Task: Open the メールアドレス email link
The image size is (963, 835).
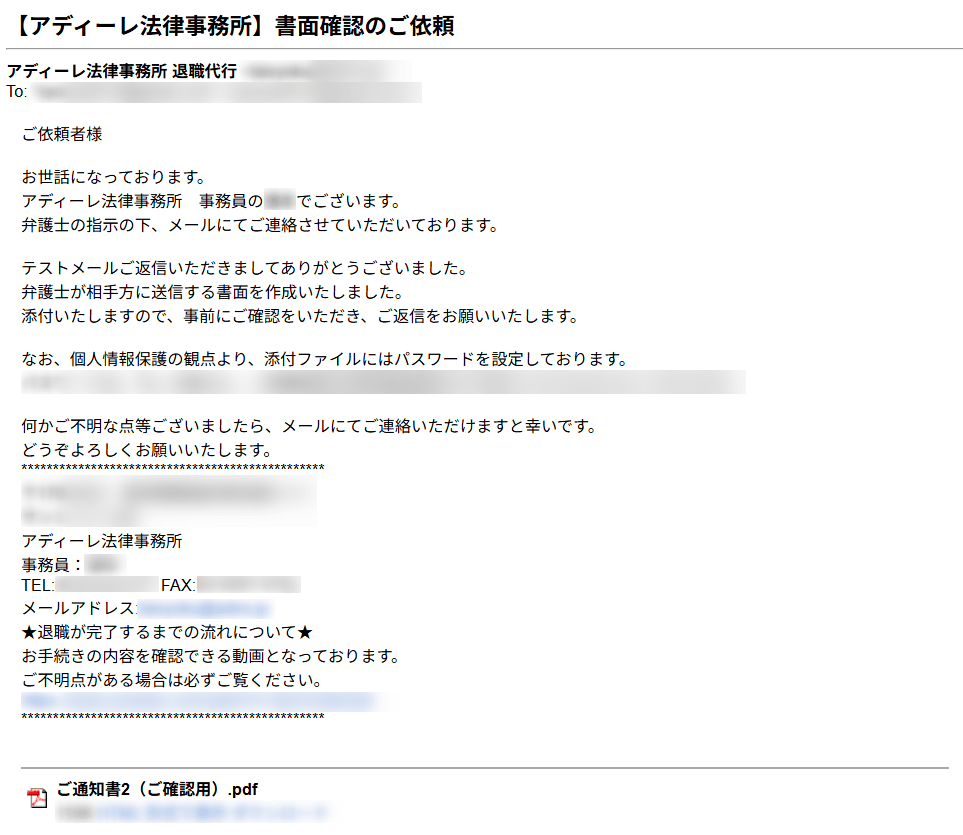Action: 200,608
